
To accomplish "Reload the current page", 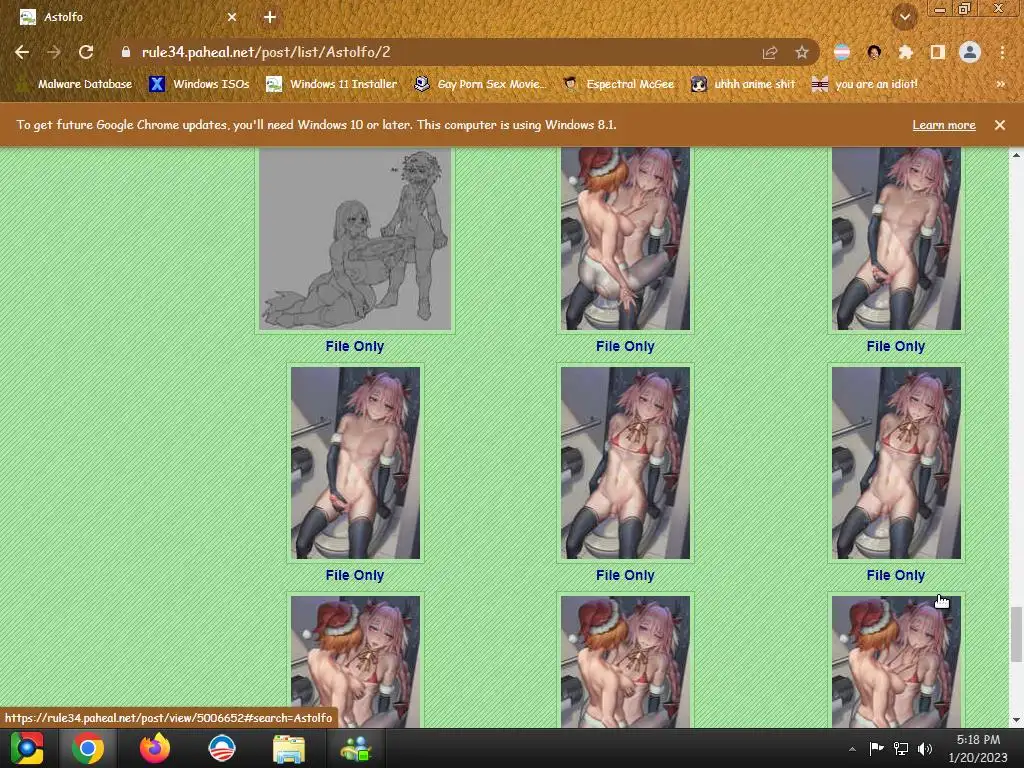I will pos(86,52).
